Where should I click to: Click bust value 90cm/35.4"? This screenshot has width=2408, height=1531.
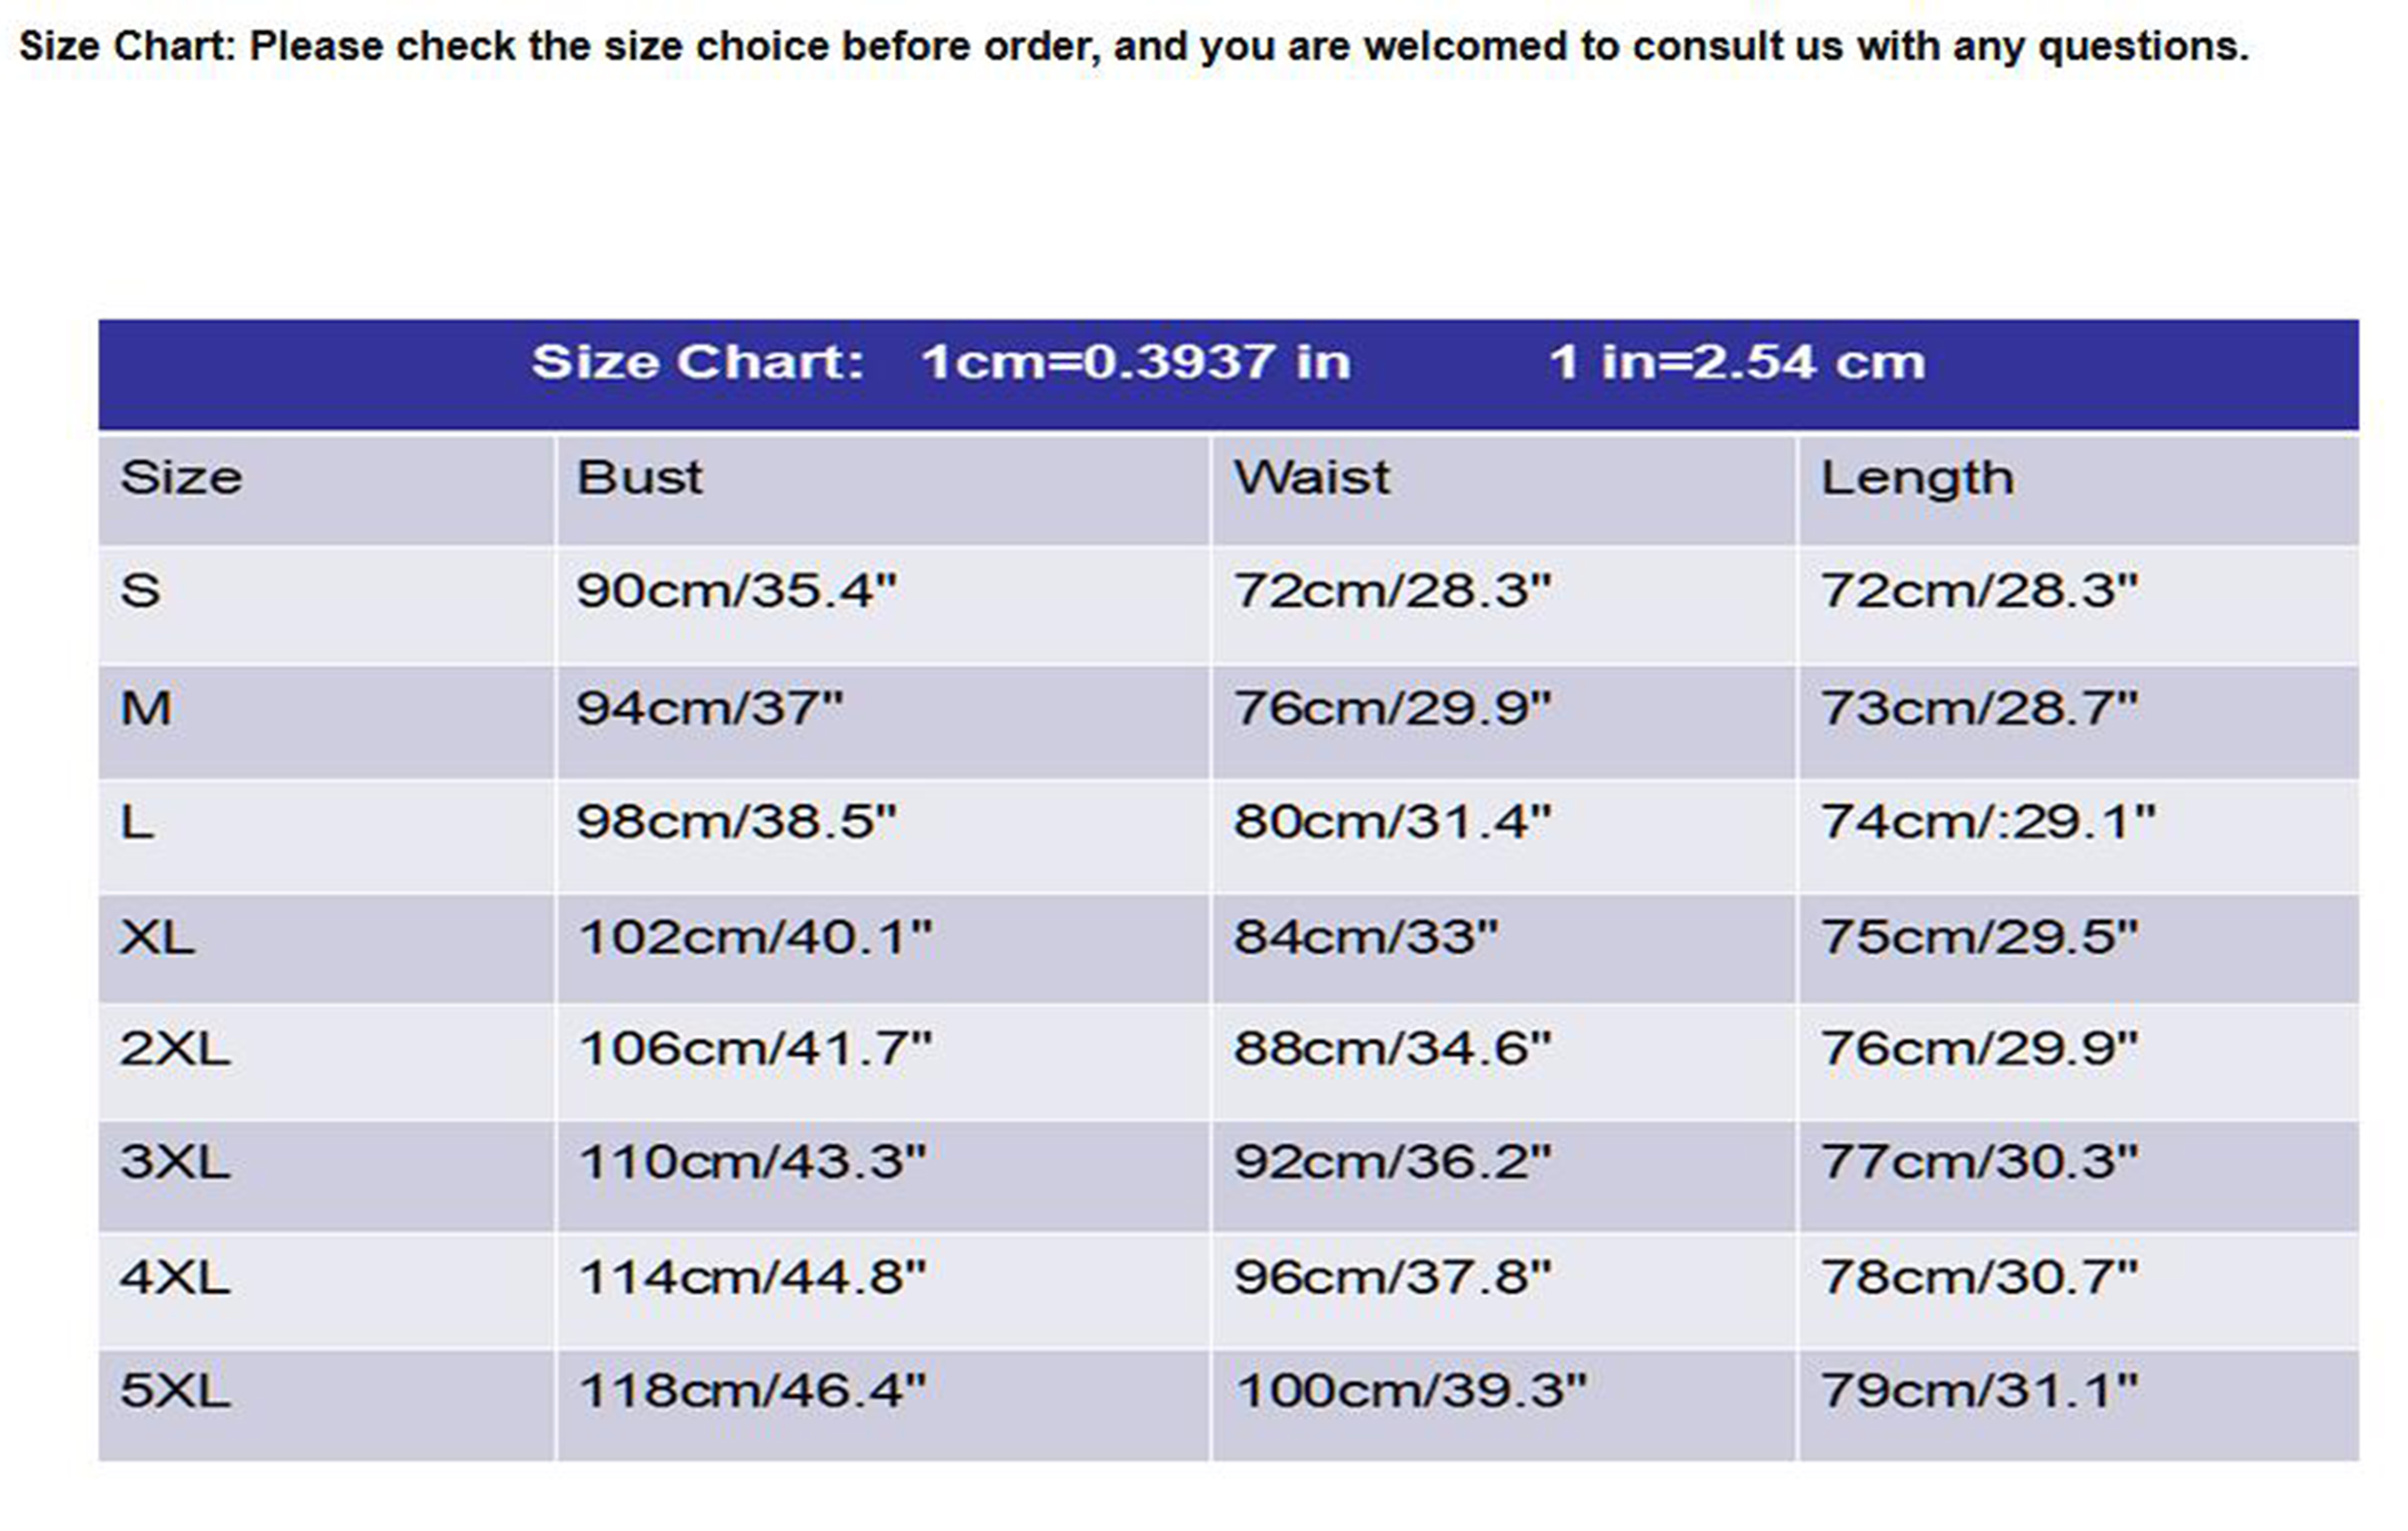pos(736,590)
